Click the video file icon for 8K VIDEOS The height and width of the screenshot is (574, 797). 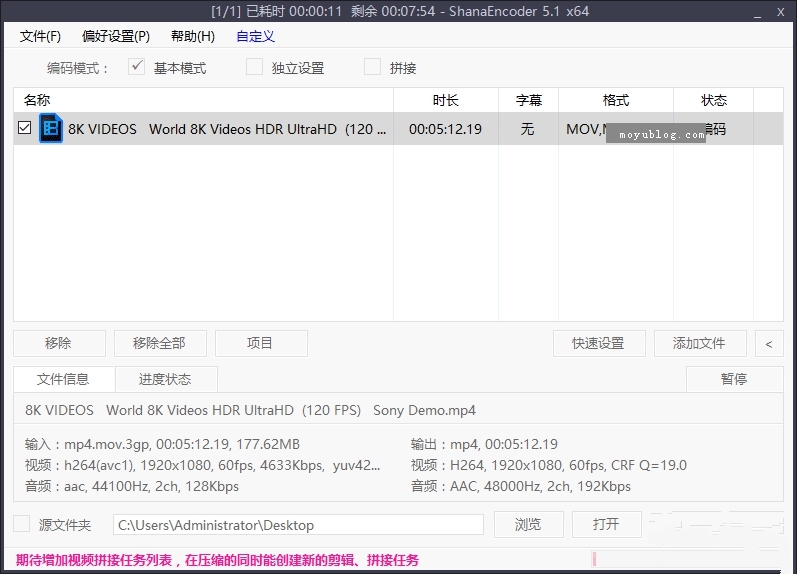(51, 129)
